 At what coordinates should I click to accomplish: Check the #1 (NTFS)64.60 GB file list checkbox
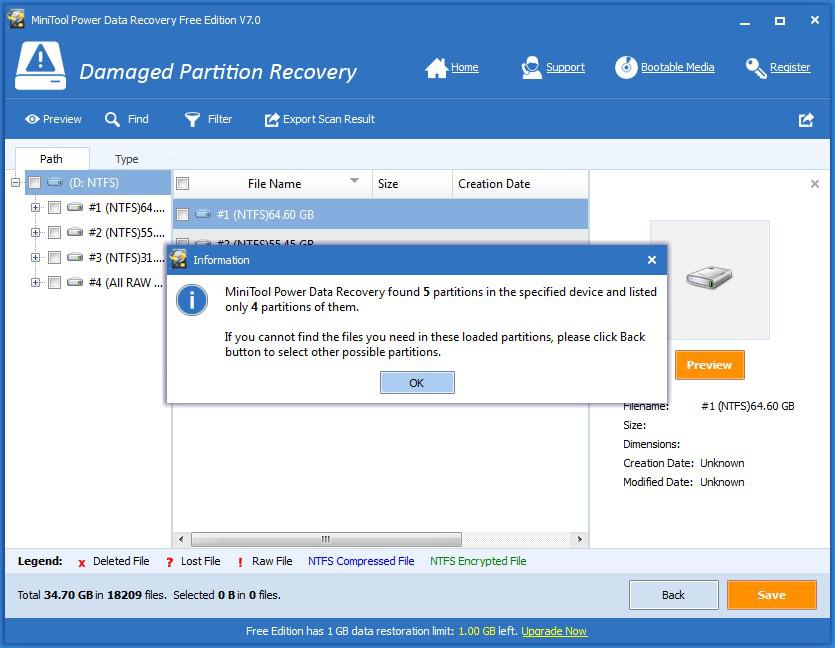tap(183, 214)
